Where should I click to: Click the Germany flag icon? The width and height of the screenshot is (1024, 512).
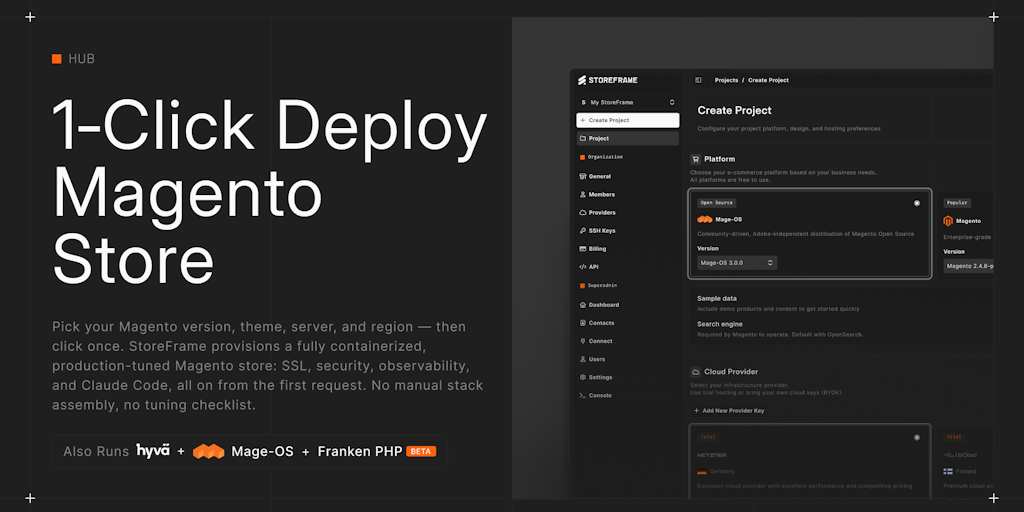(x=702, y=472)
